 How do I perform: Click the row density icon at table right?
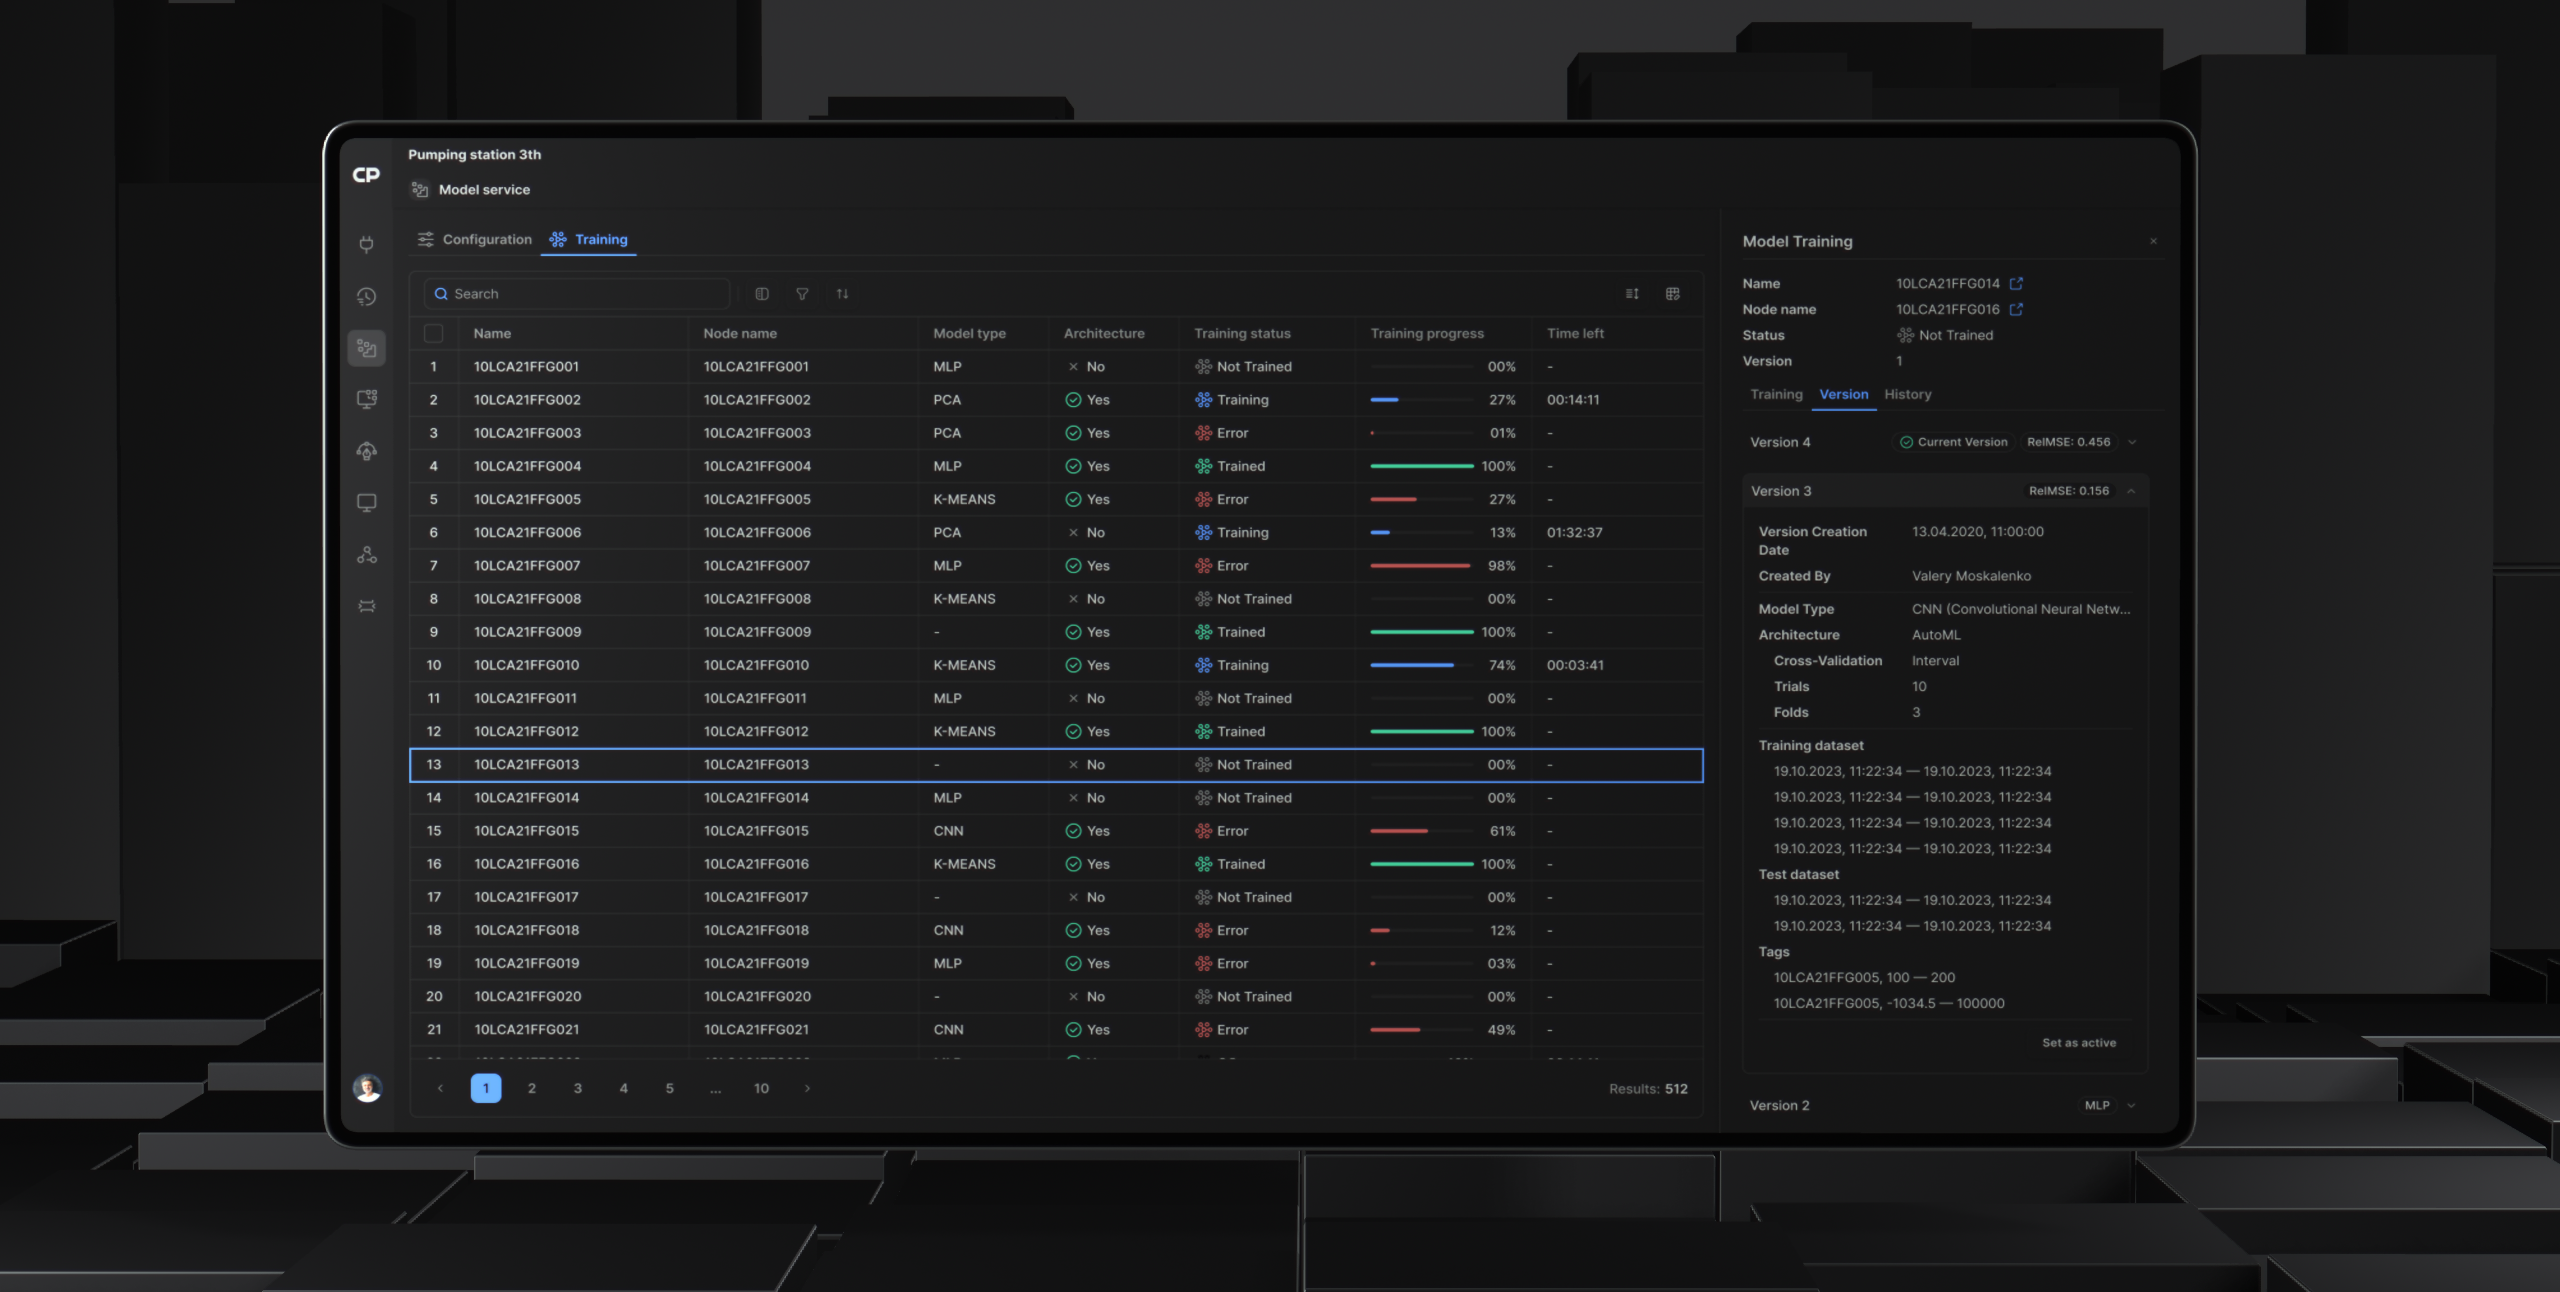1632,294
